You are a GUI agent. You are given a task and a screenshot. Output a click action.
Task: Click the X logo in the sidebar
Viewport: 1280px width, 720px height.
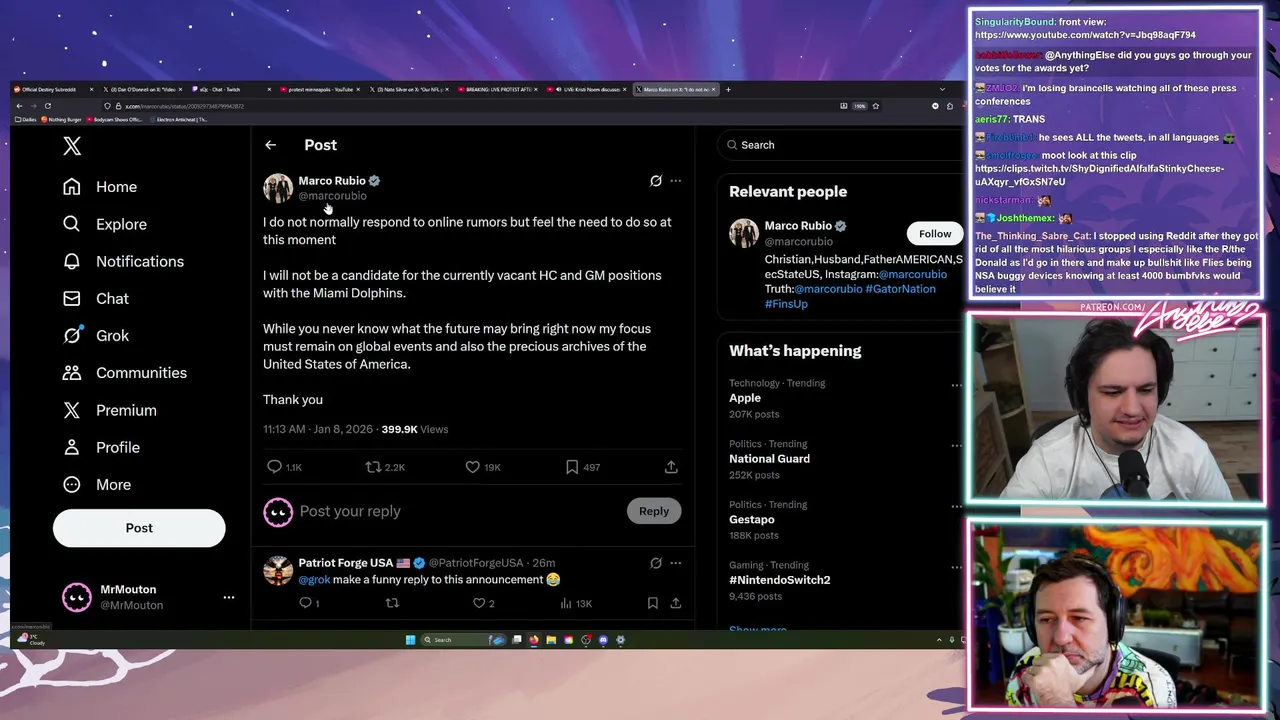pos(72,146)
